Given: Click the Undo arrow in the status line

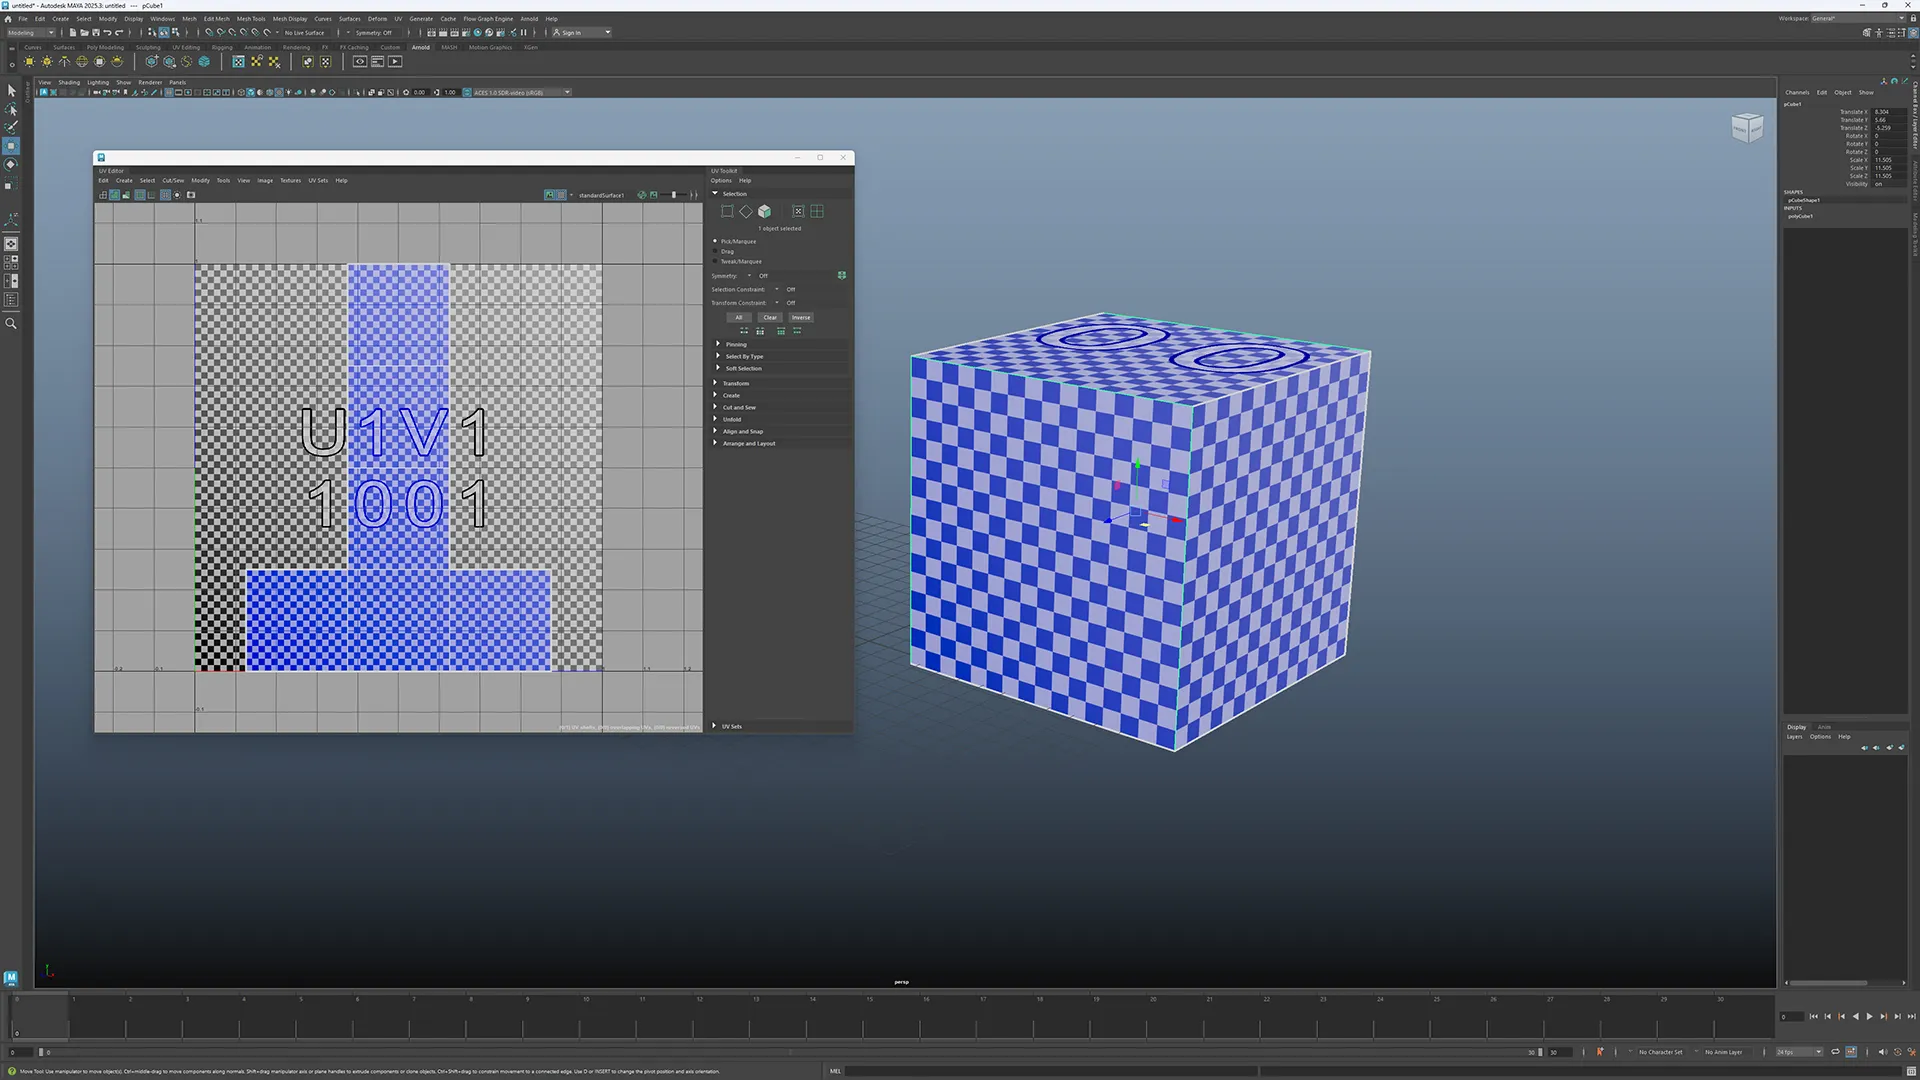Looking at the screenshot, I should tap(107, 33).
